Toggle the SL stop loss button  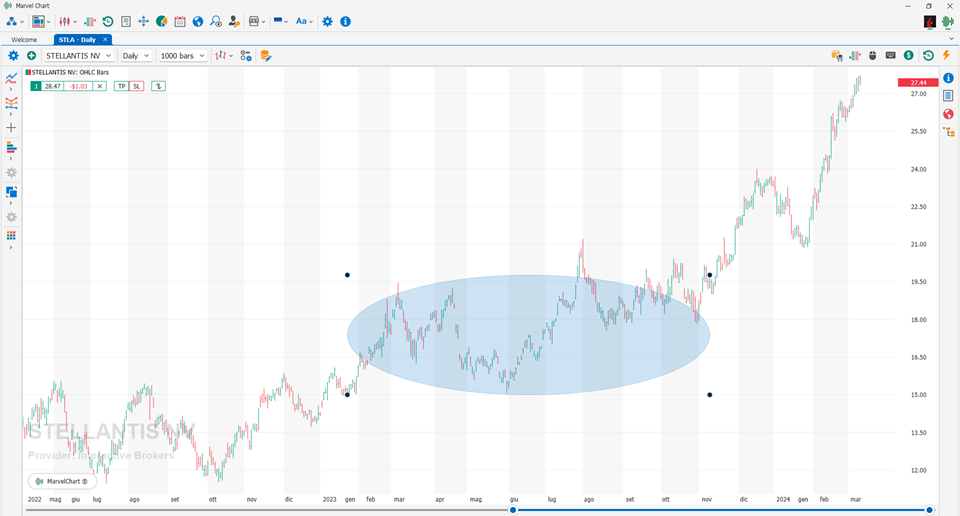click(x=137, y=86)
